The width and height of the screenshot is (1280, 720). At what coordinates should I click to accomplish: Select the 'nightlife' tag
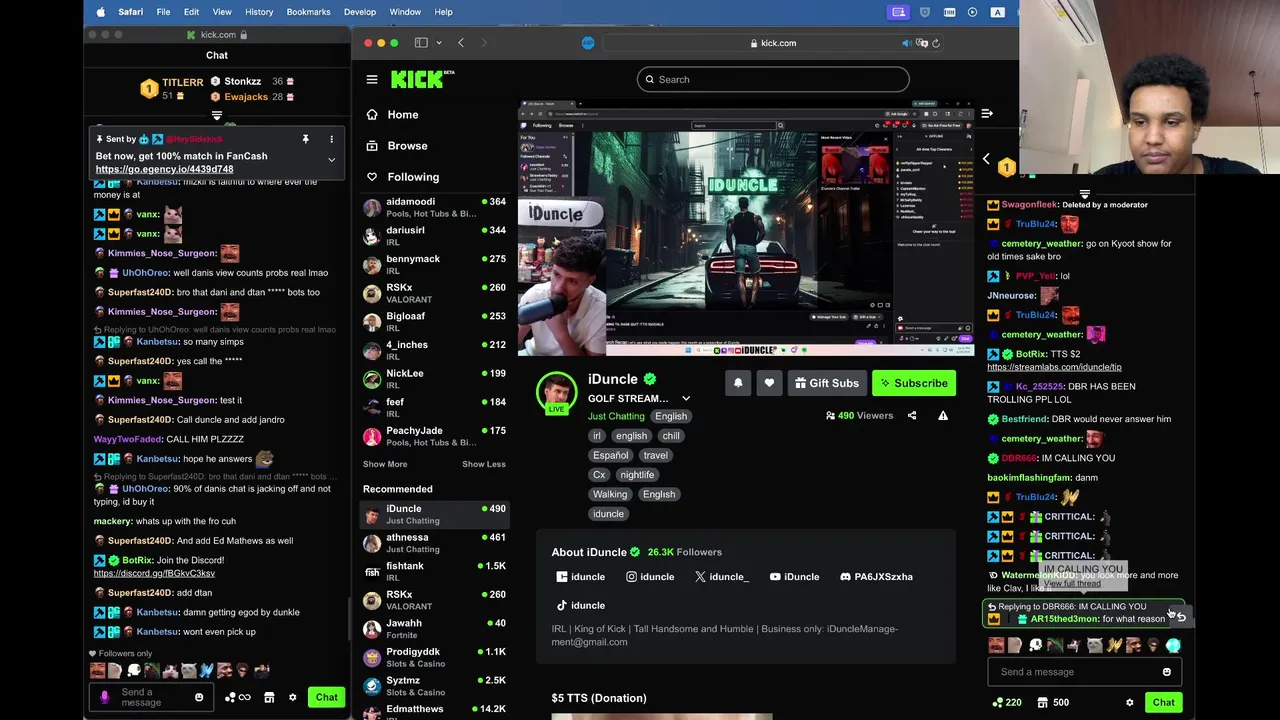(x=637, y=475)
